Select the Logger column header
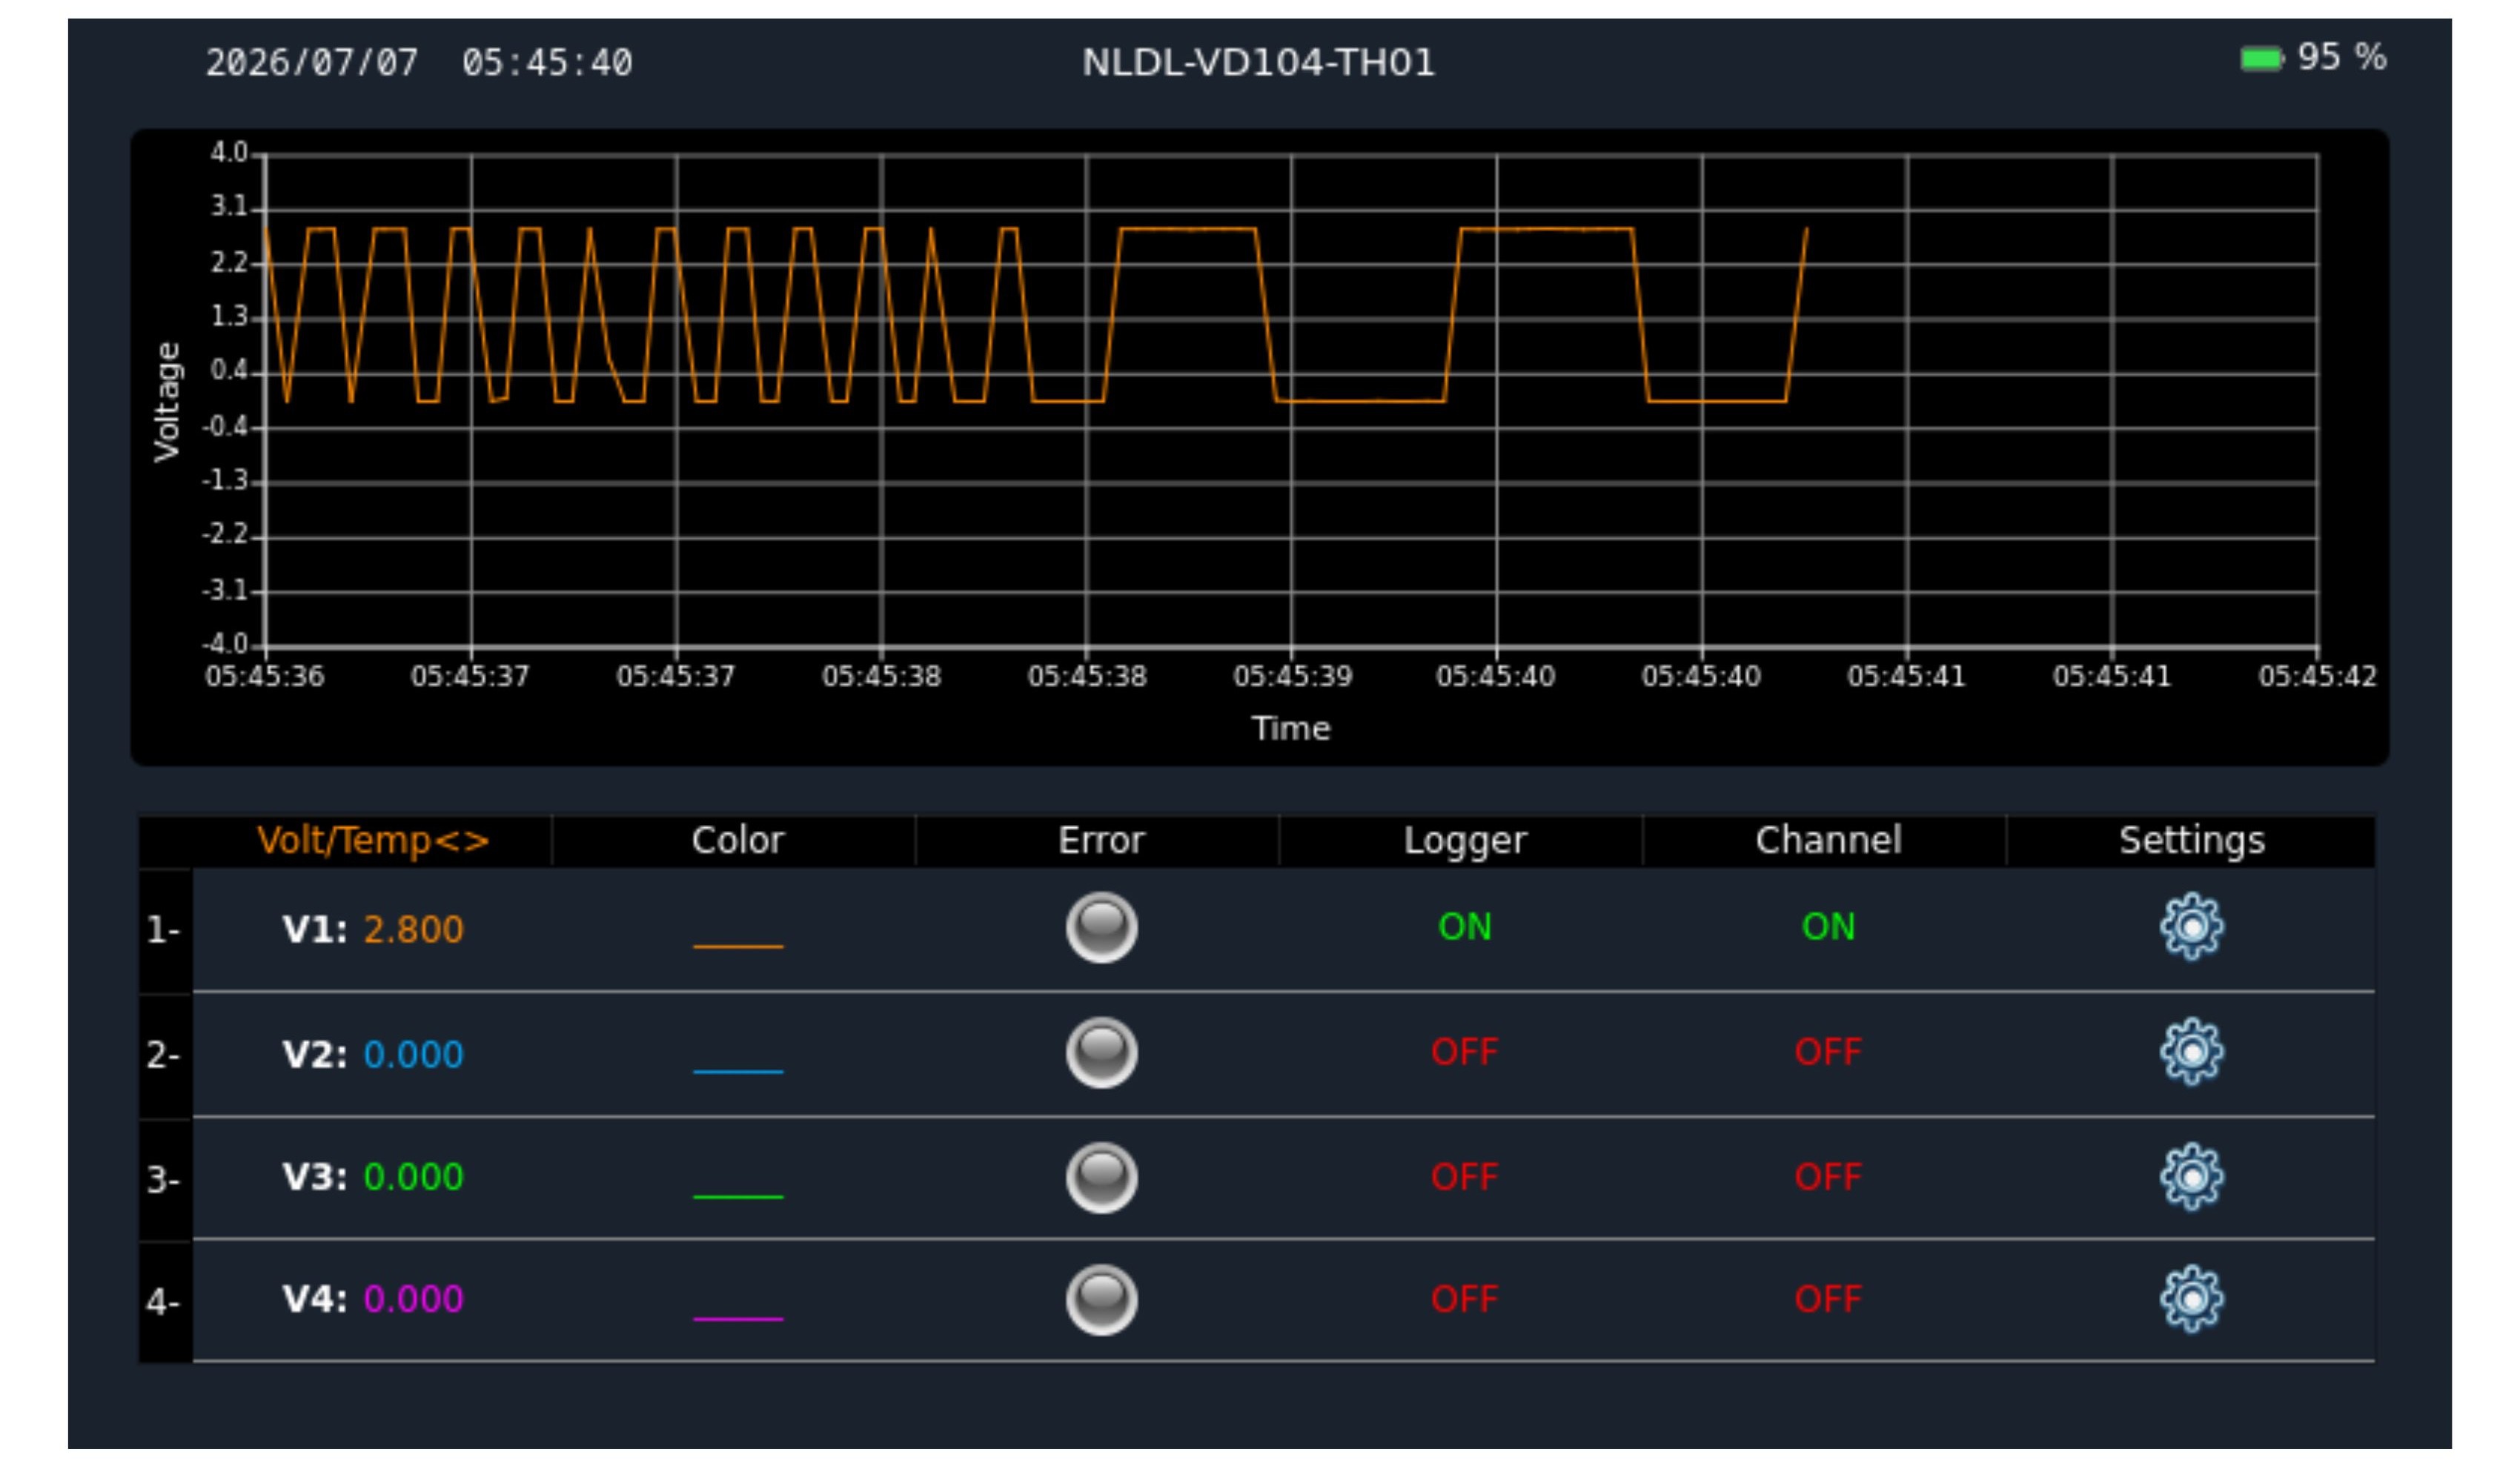 1464,841
